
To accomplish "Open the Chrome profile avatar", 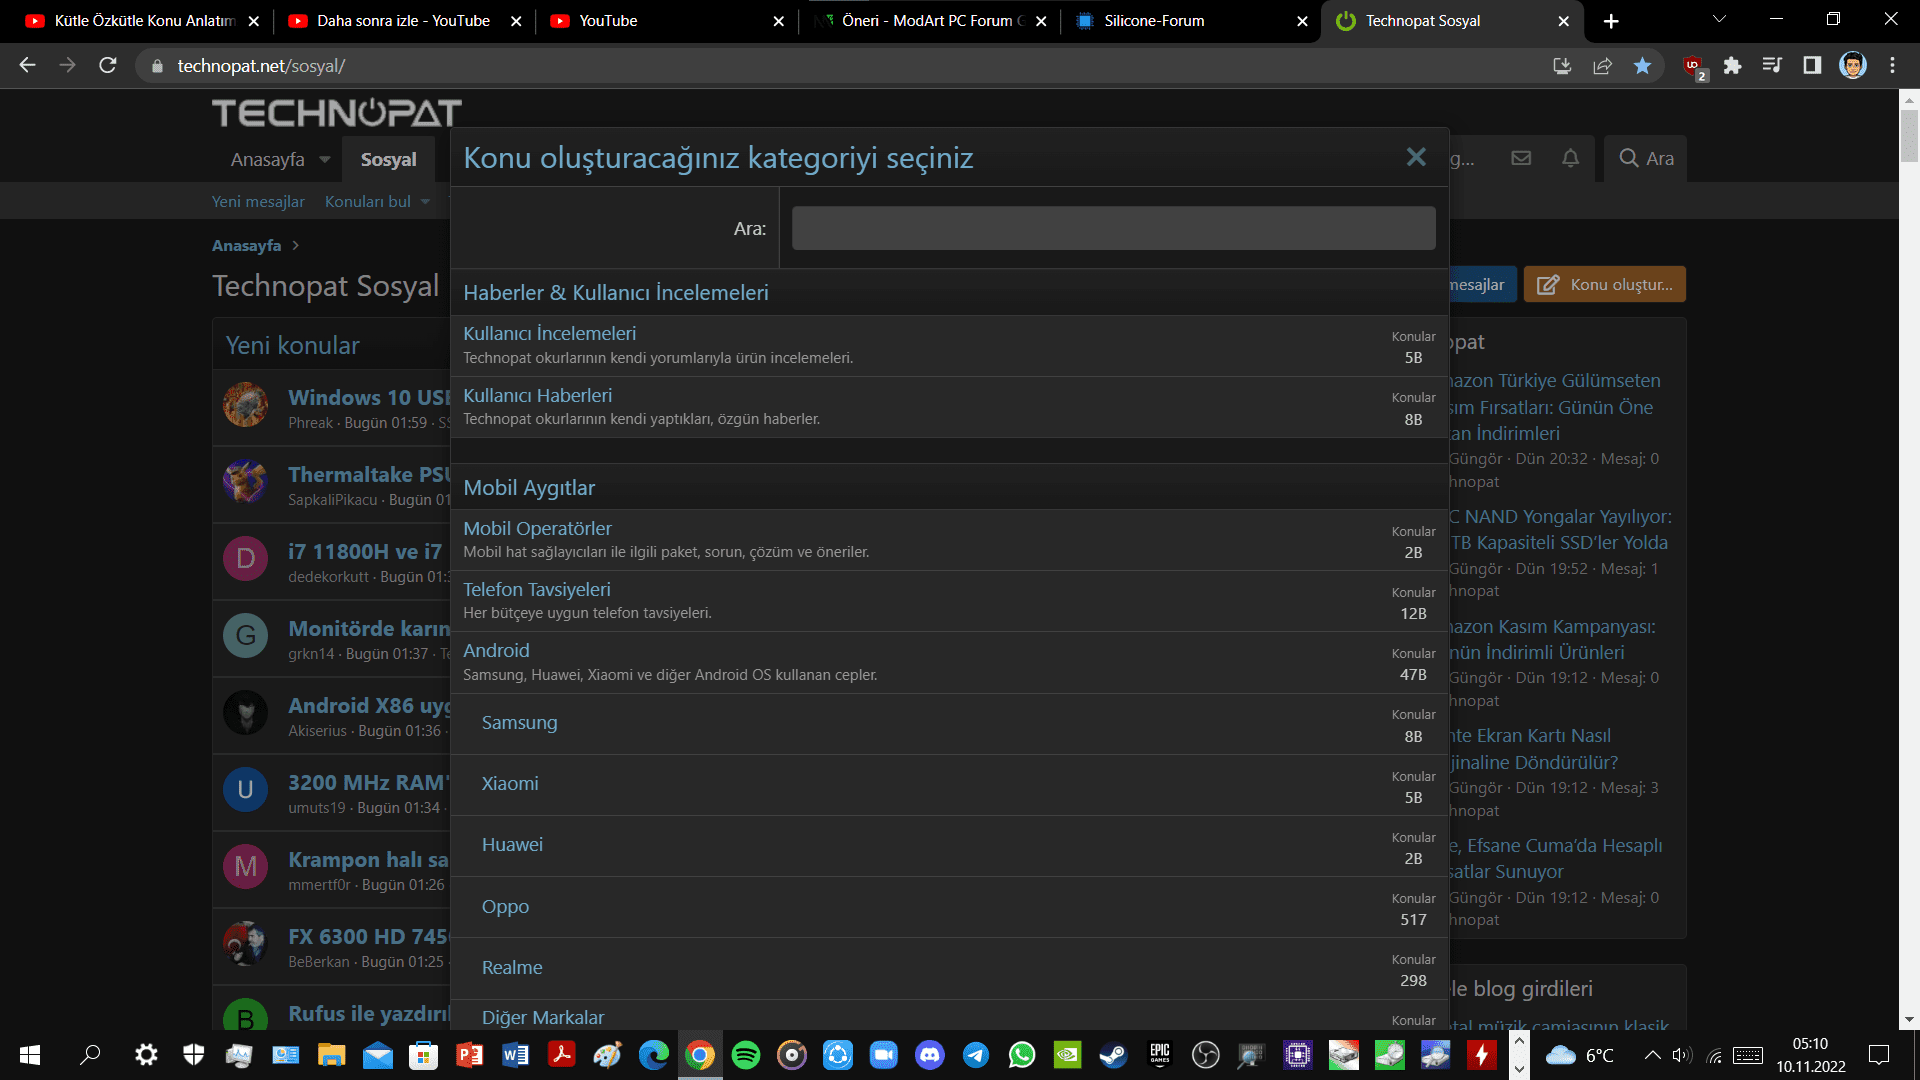I will pos(1853,65).
